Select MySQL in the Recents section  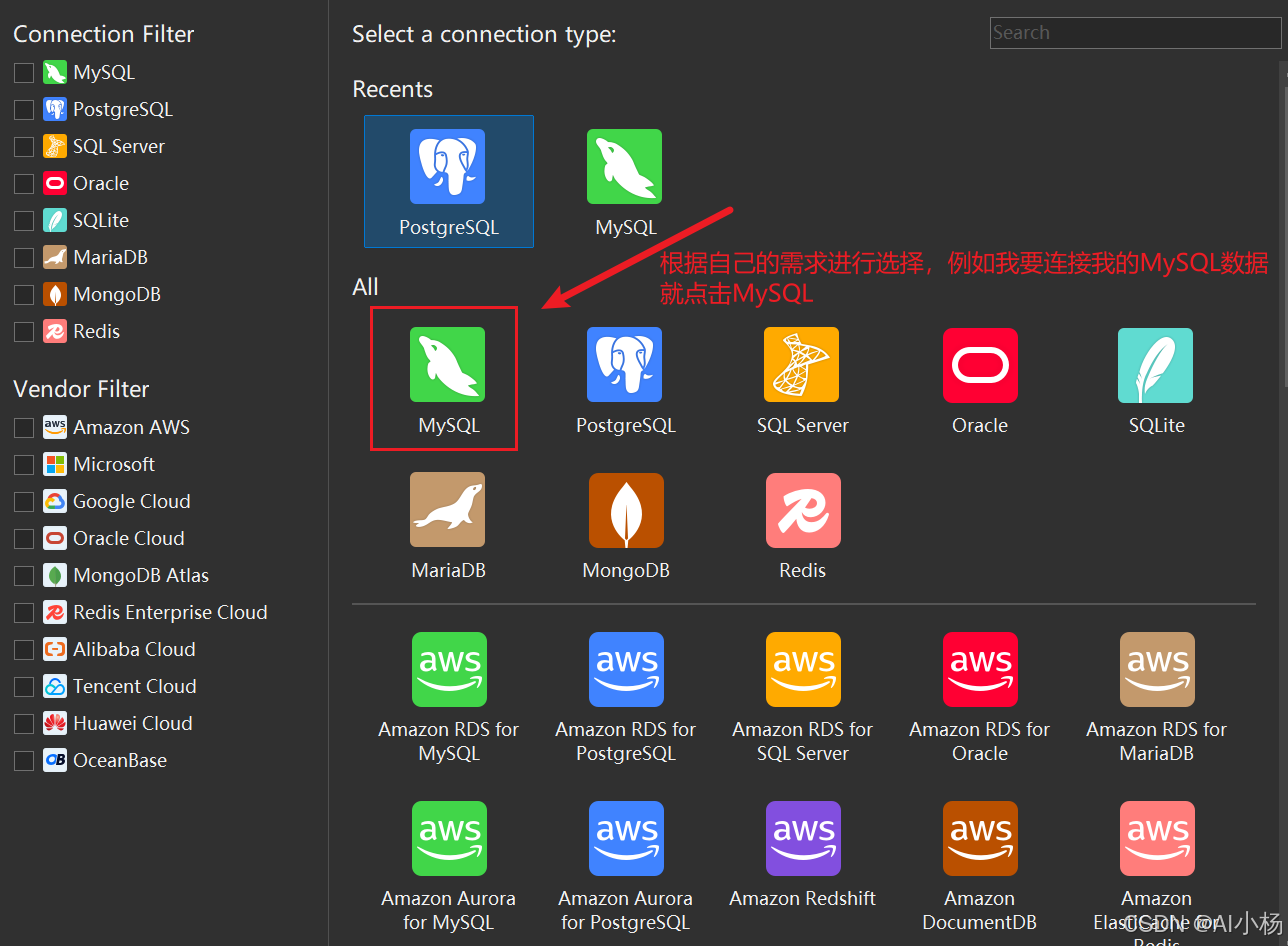[x=625, y=182]
